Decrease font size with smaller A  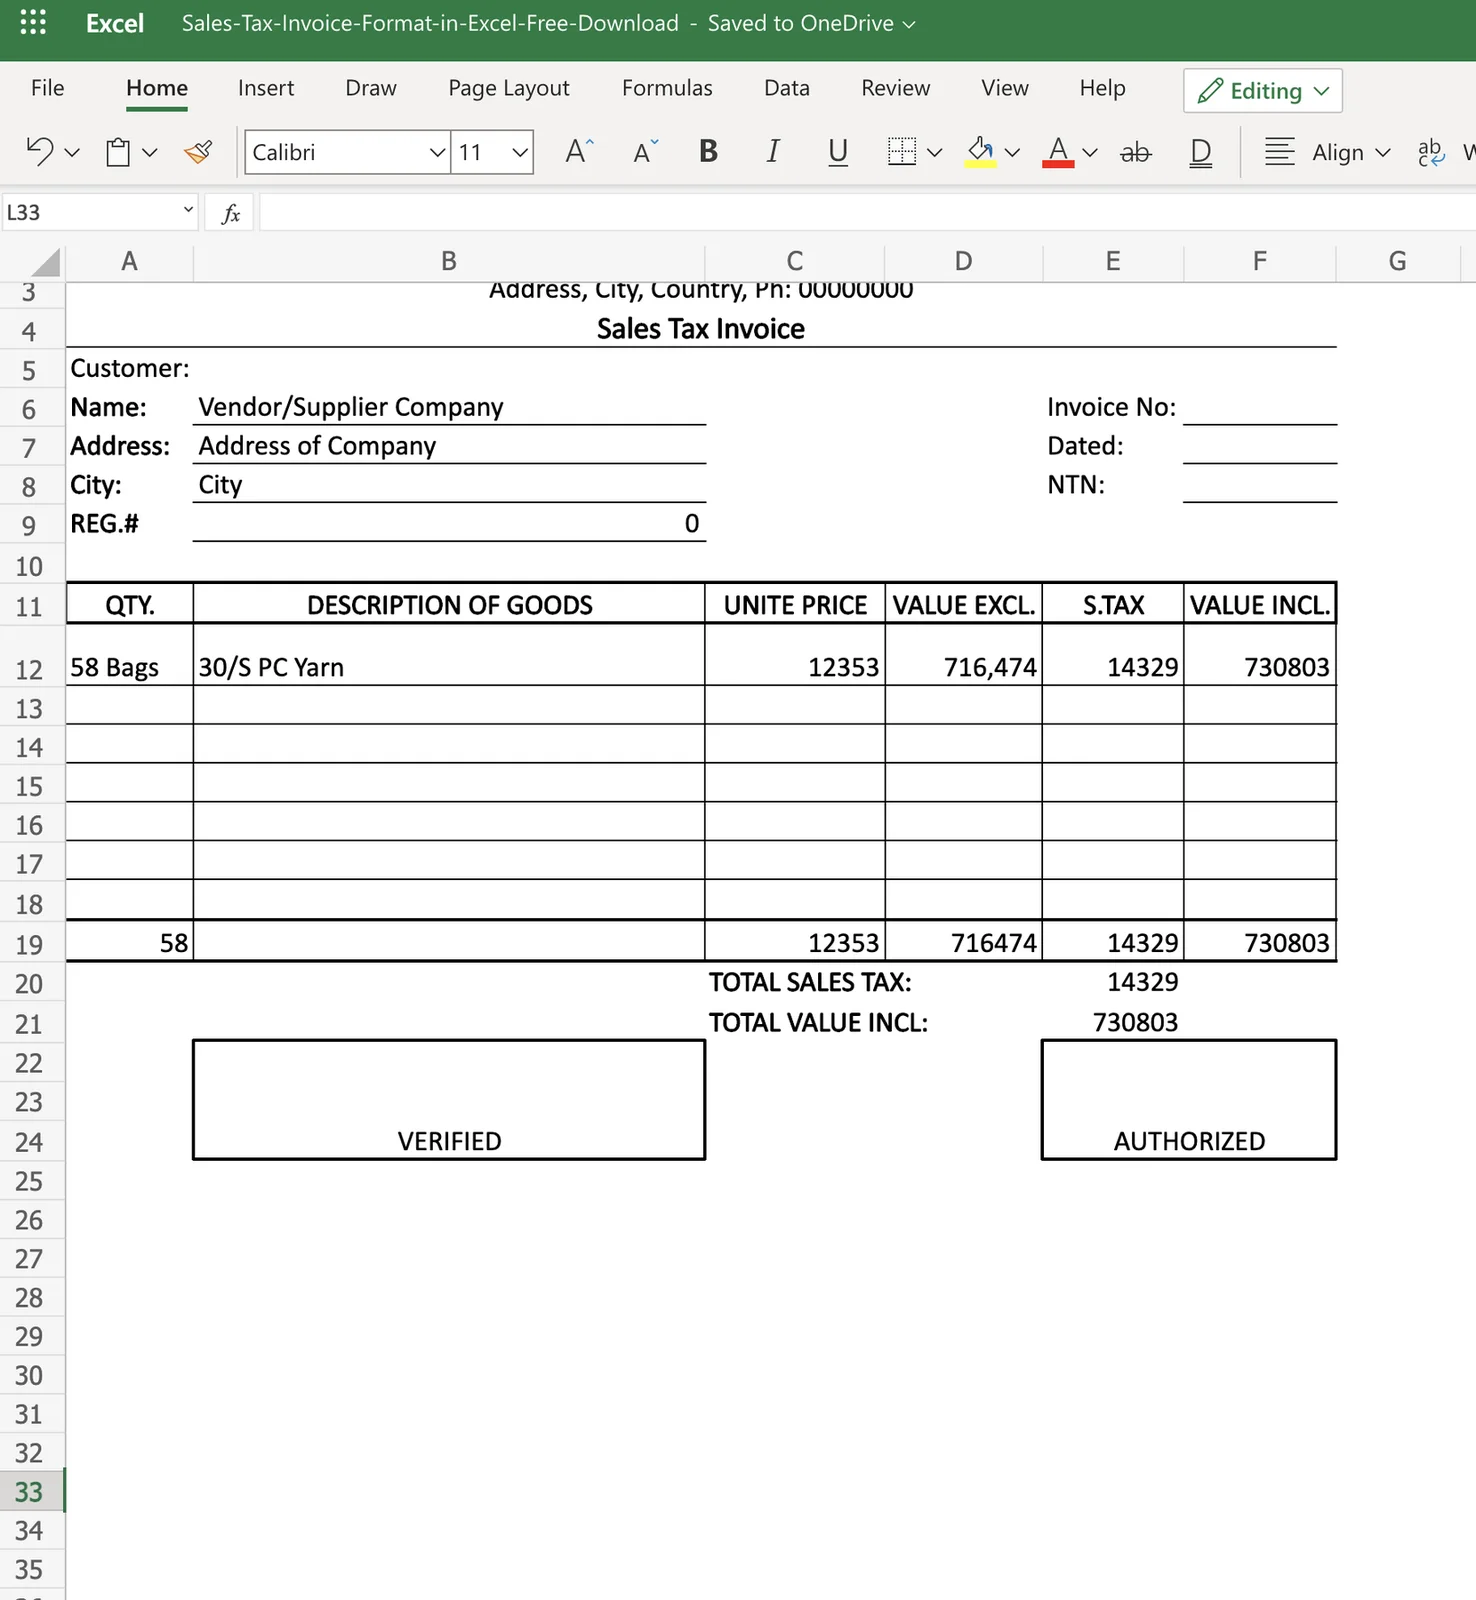pyautogui.click(x=646, y=152)
